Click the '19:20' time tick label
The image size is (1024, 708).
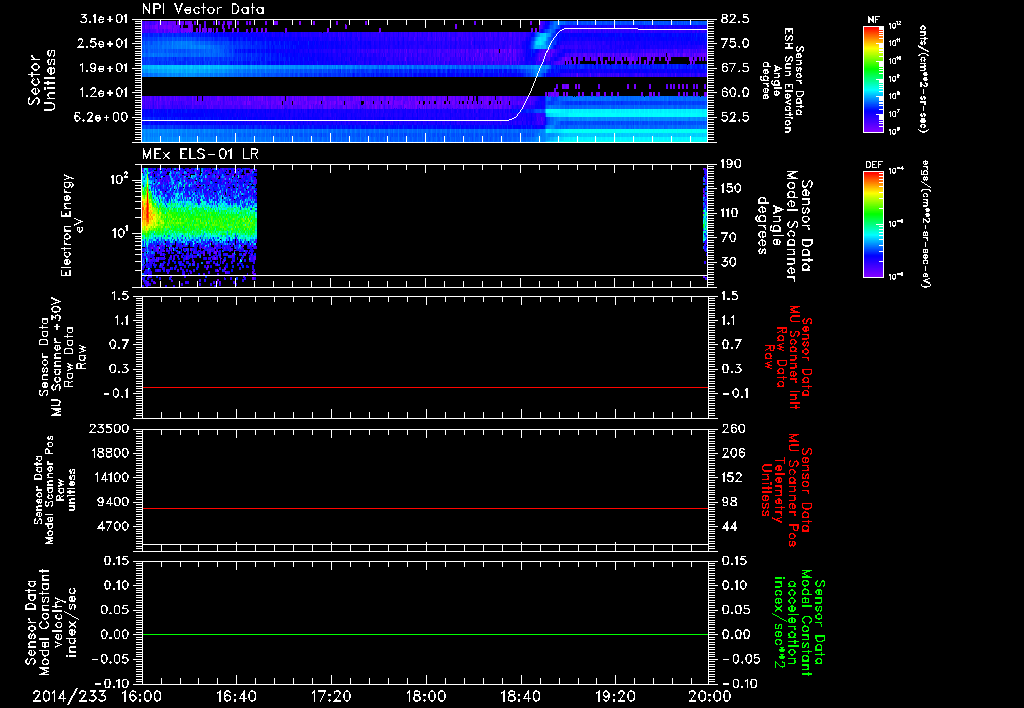(615, 697)
